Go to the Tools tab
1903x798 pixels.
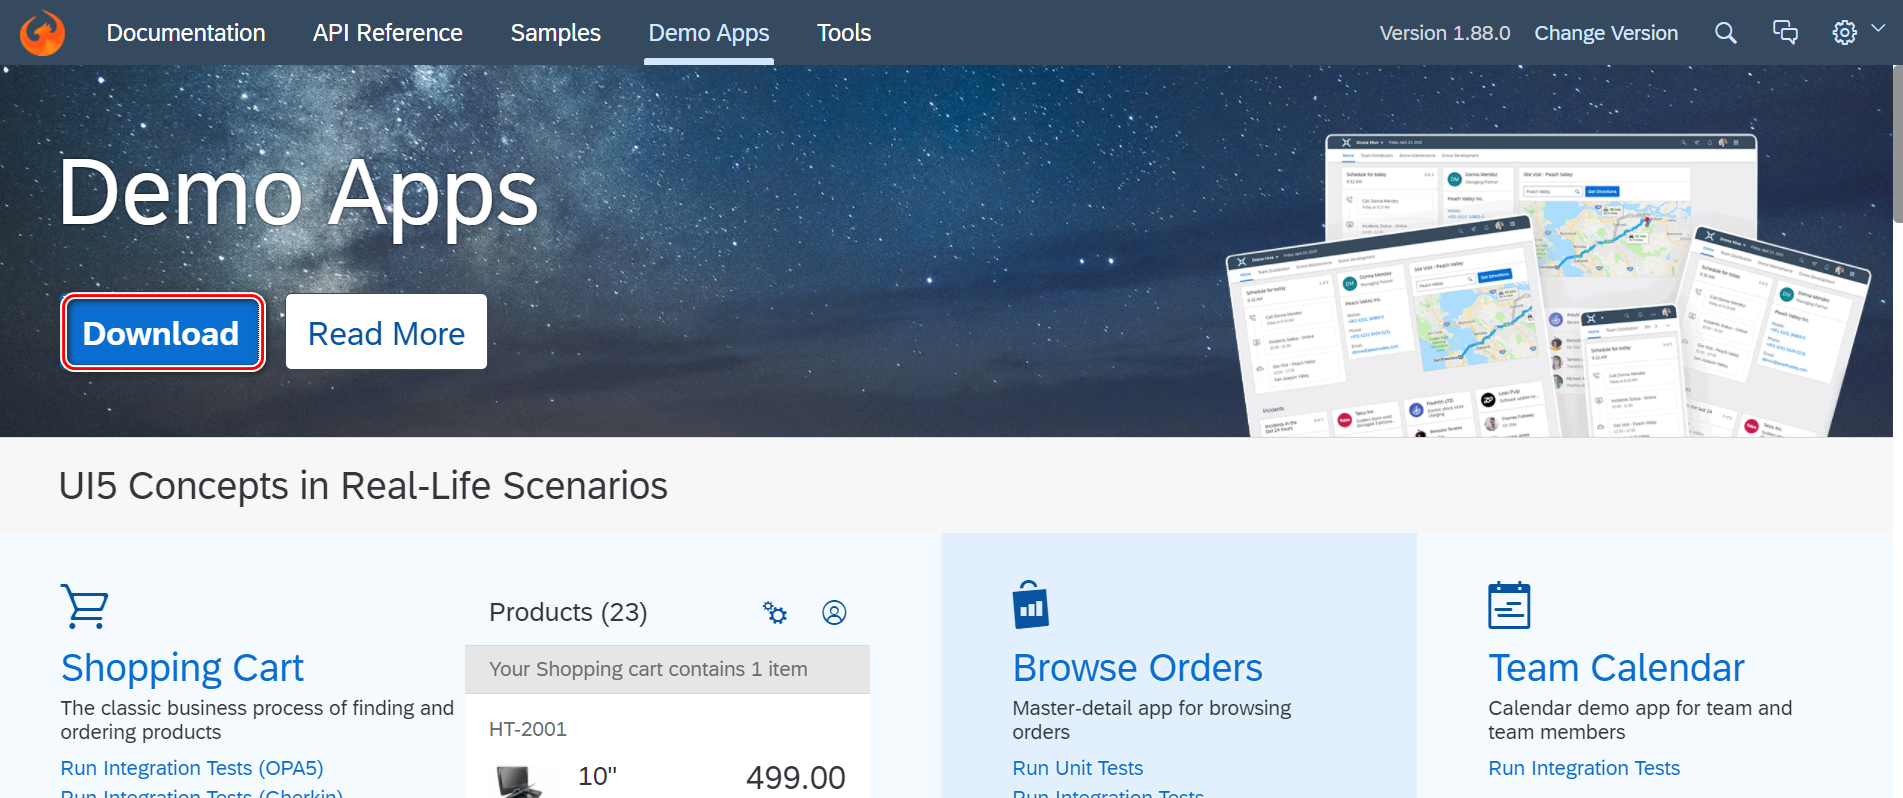pyautogui.click(x=844, y=33)
